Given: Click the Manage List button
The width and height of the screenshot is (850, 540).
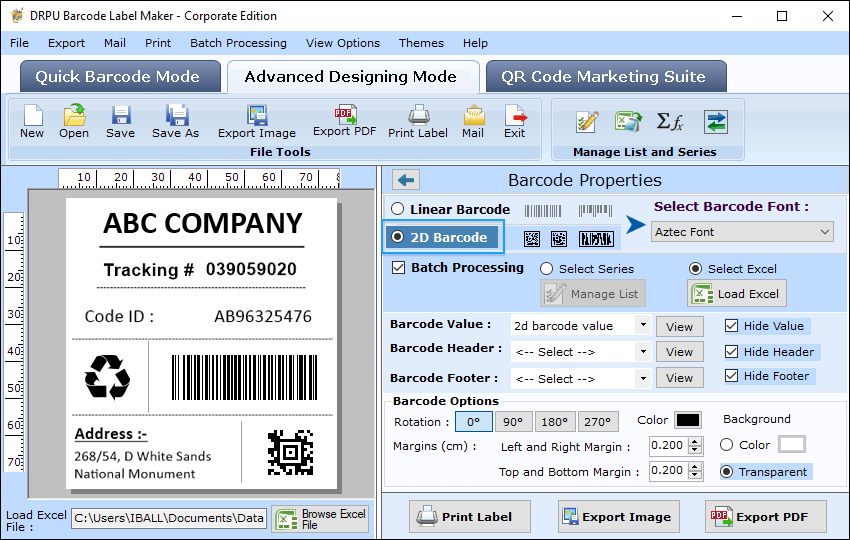Looking at the screenshot, I should [593, 294].
